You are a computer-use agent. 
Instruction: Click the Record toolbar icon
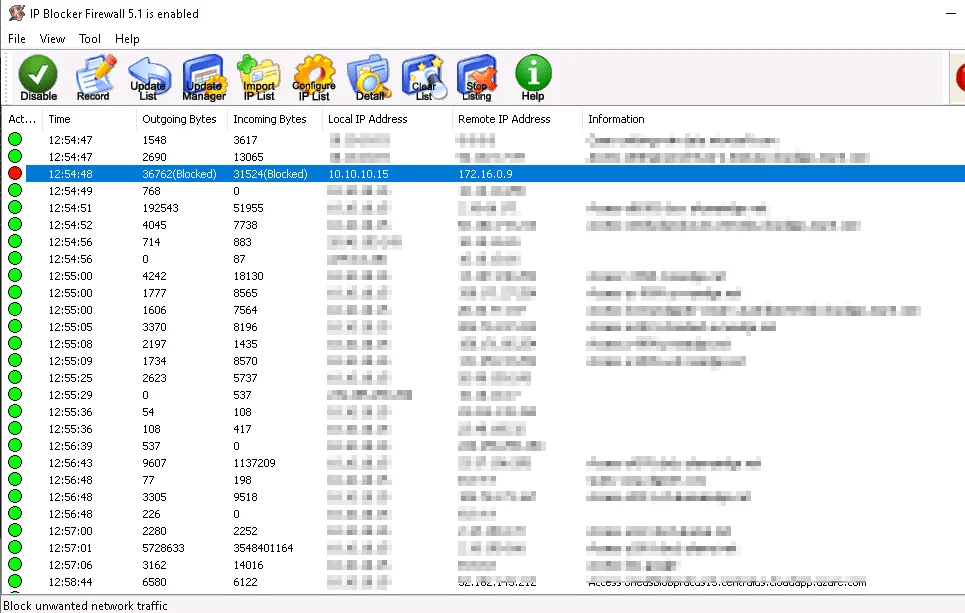94,78
